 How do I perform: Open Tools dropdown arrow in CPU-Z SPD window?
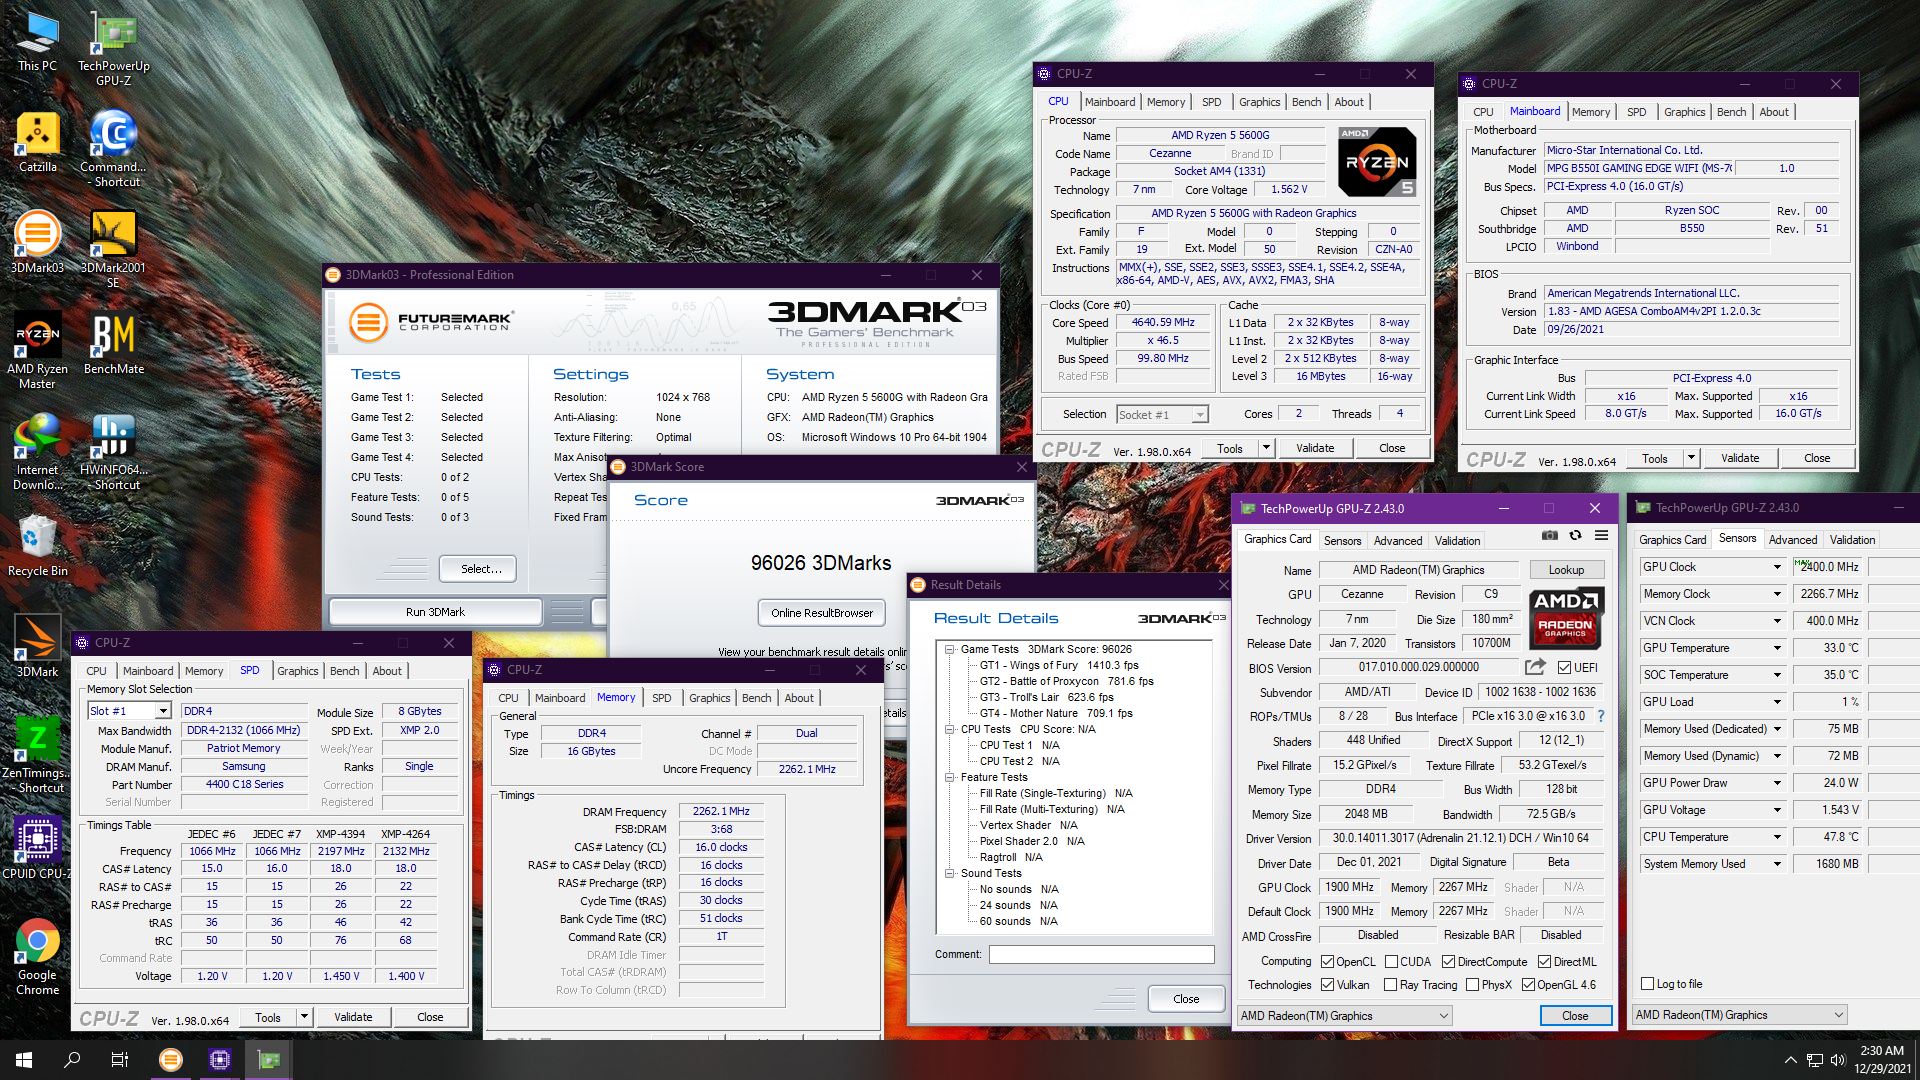coord(304,1018)
